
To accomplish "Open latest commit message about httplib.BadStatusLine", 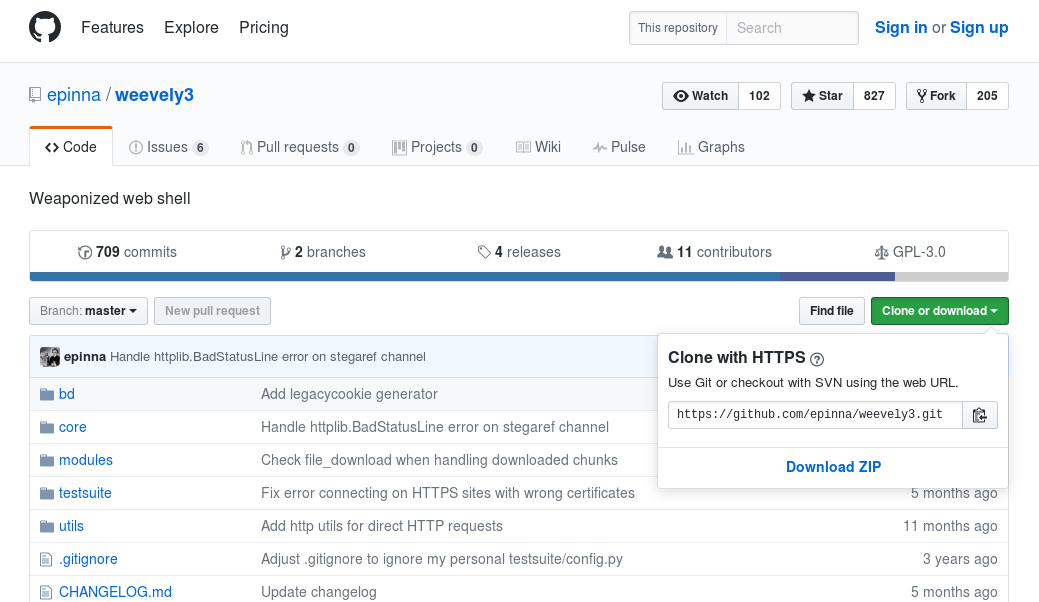I will (x=268, y=357).
